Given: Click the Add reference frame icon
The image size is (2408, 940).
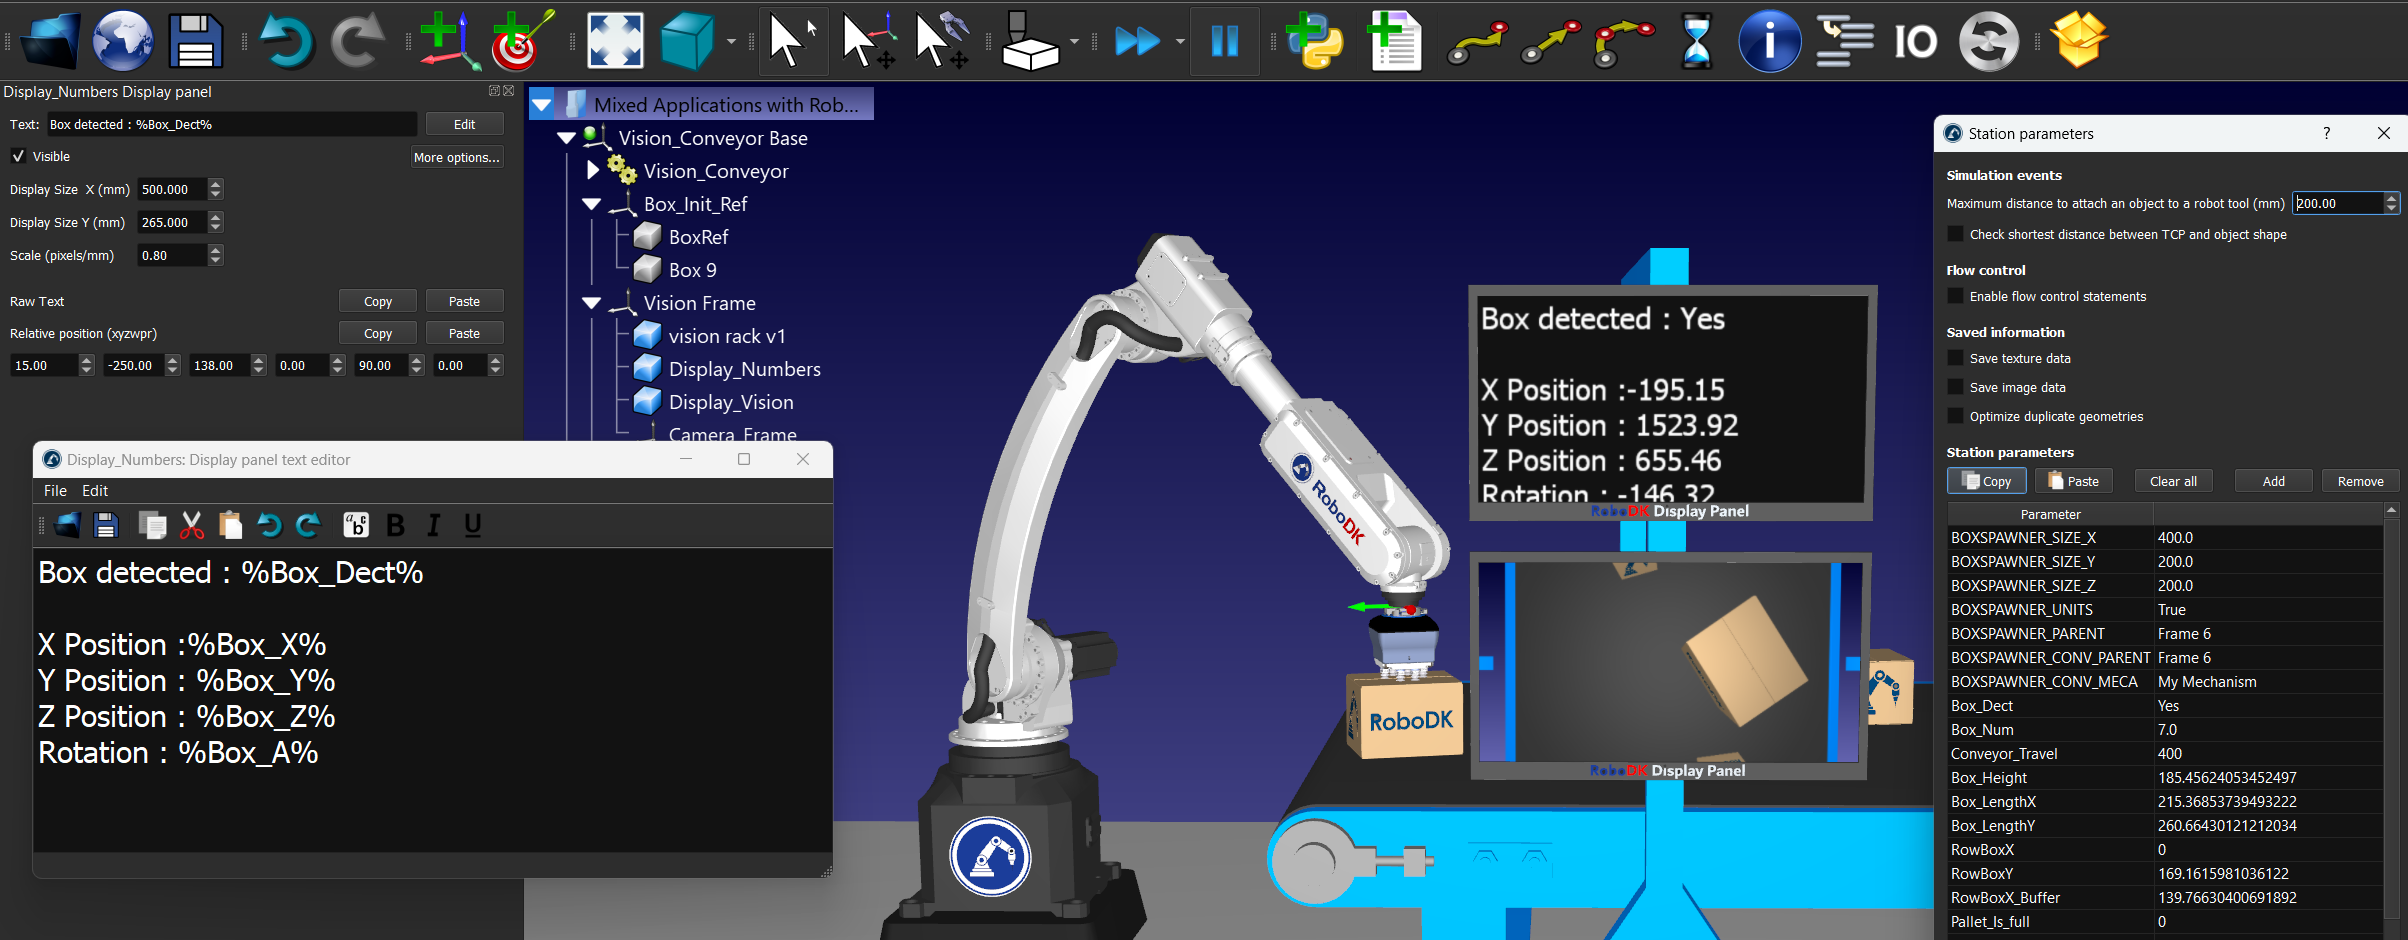Looking at the screenshot, I should [x=445, y=41].
